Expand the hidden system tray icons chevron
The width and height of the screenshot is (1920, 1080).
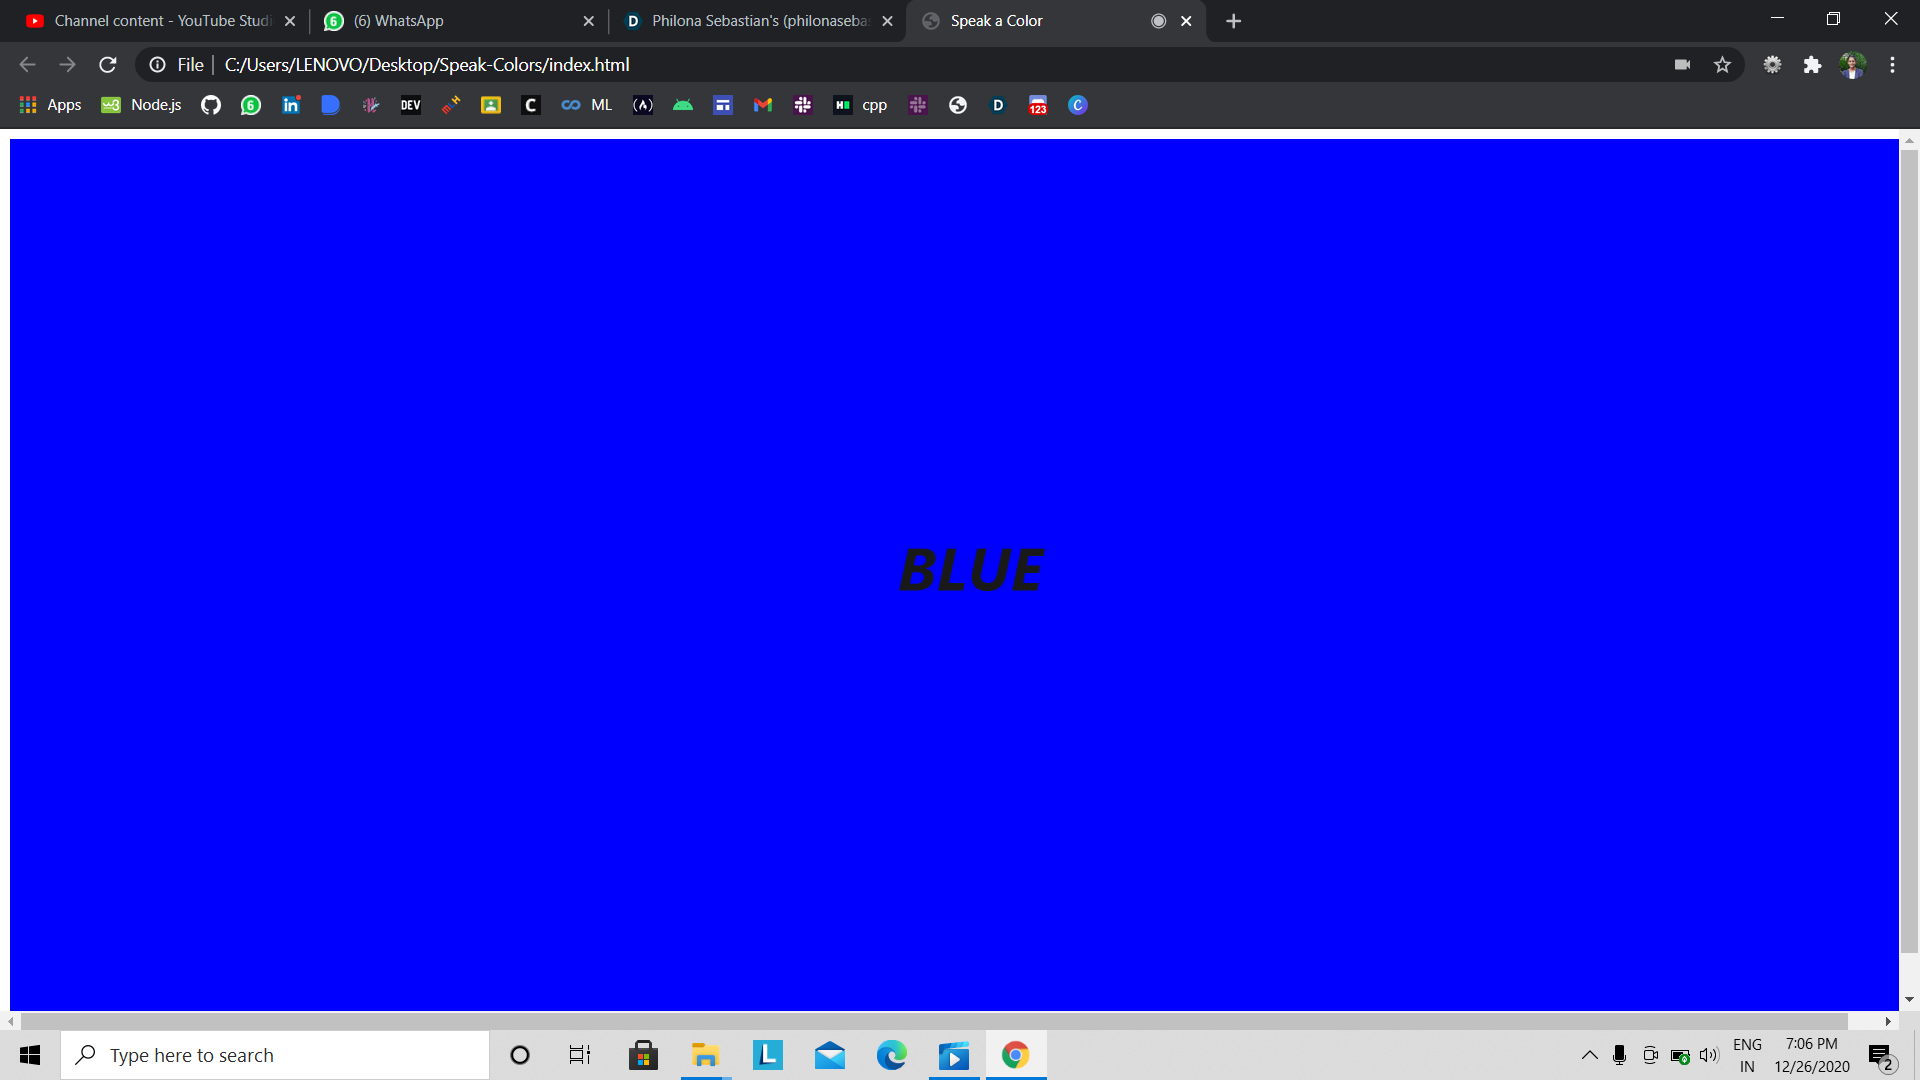pos(1589,1055)
